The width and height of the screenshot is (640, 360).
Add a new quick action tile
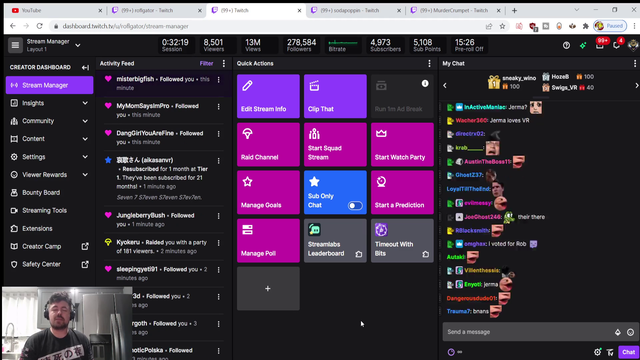coord(268,289)
